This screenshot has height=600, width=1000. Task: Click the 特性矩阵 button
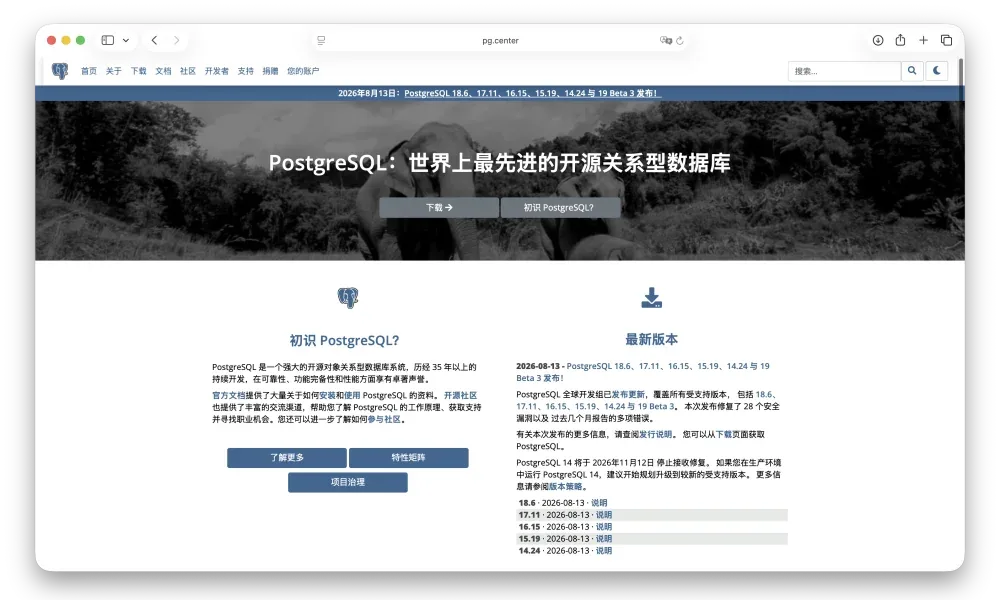pos(408,458)
